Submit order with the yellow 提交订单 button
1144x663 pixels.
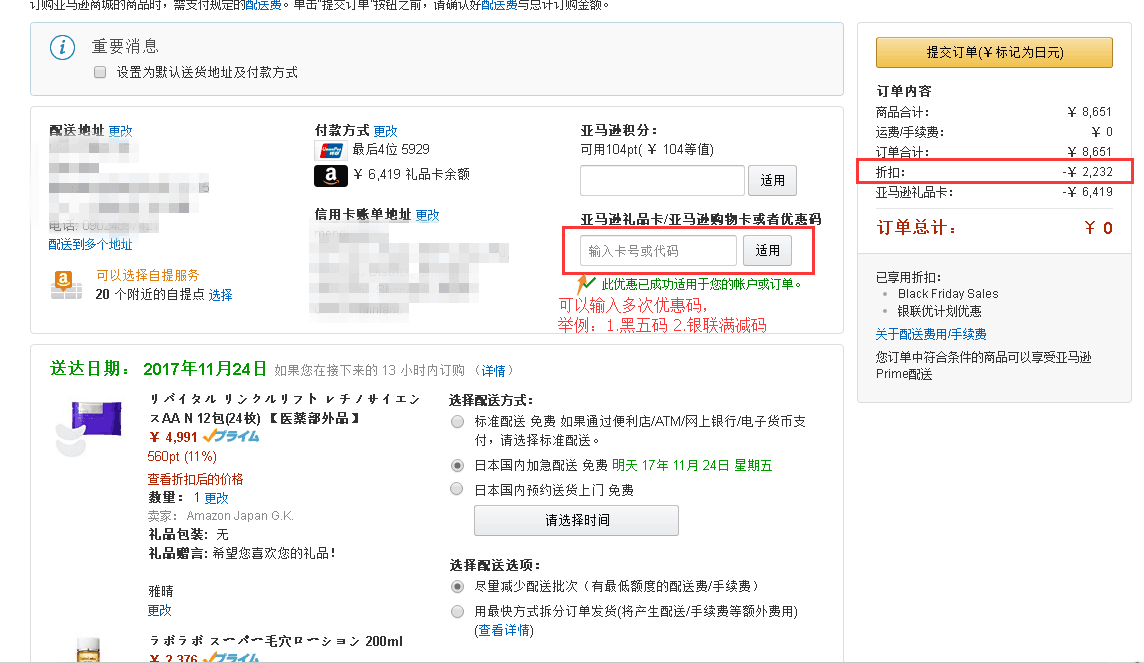point(994,53)
